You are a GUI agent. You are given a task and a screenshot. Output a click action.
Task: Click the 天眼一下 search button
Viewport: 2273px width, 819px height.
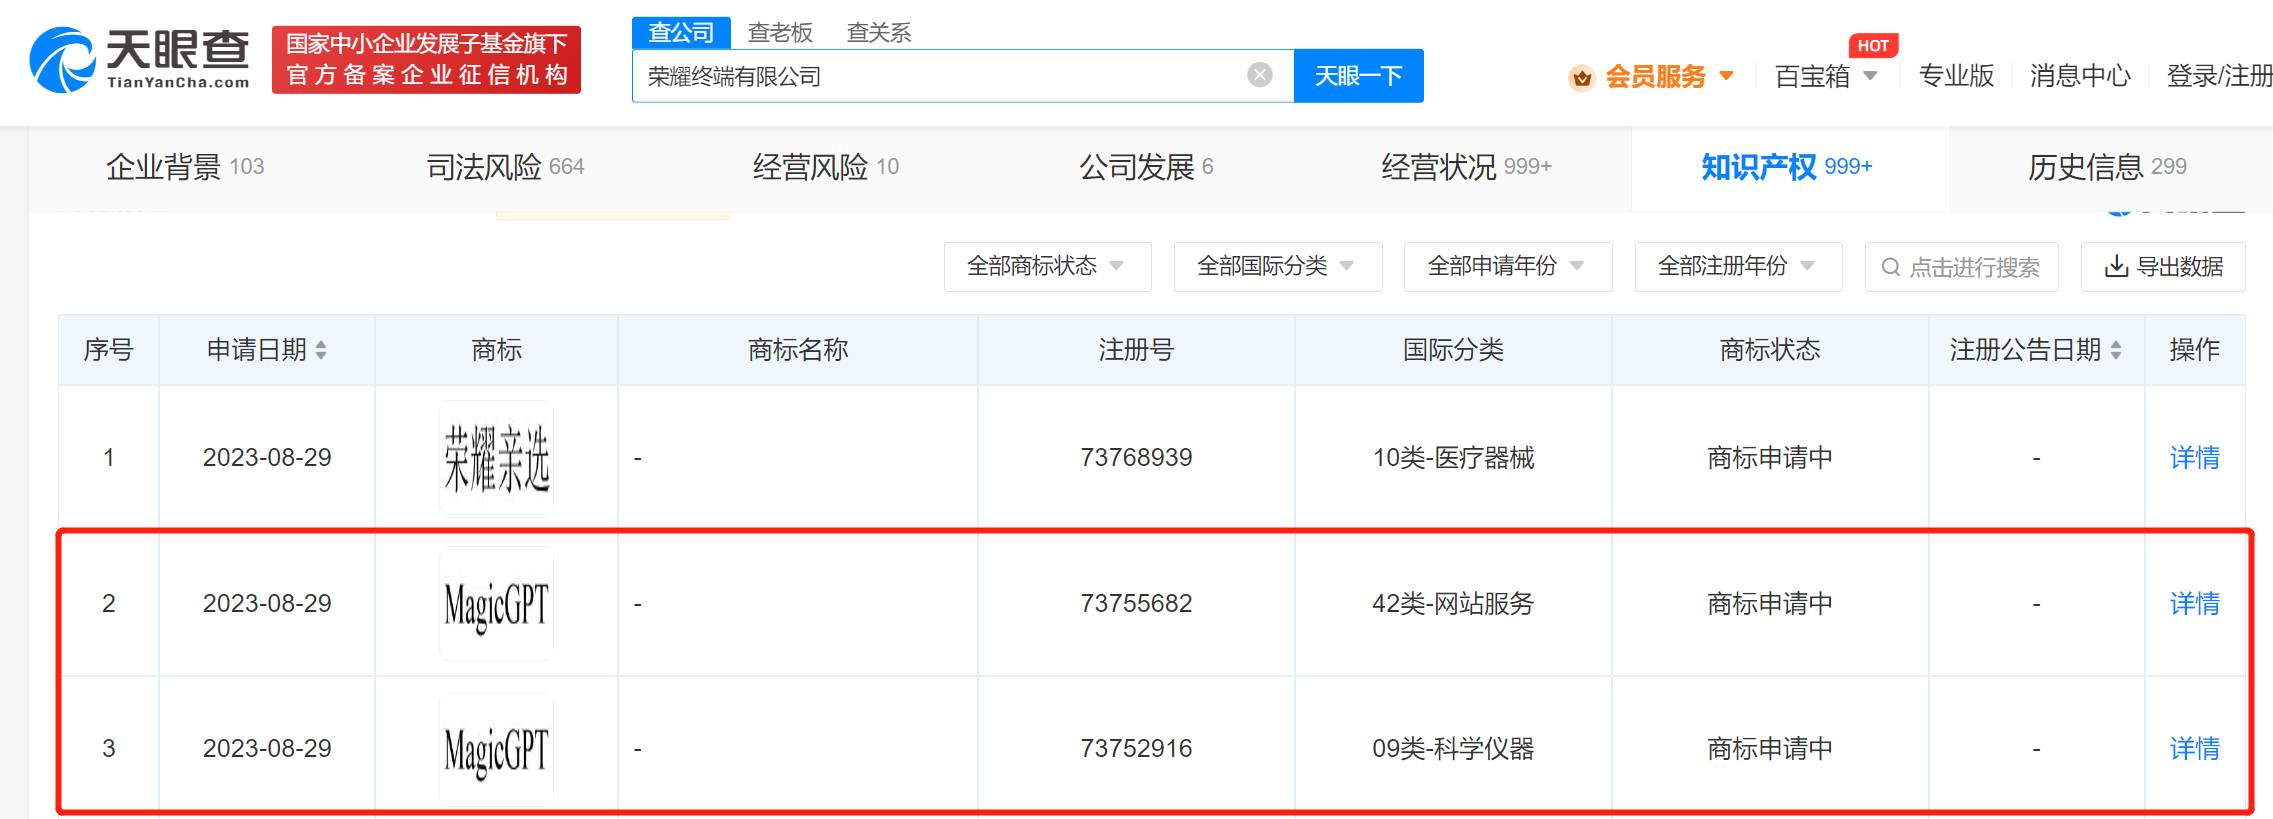(1358, 76)
